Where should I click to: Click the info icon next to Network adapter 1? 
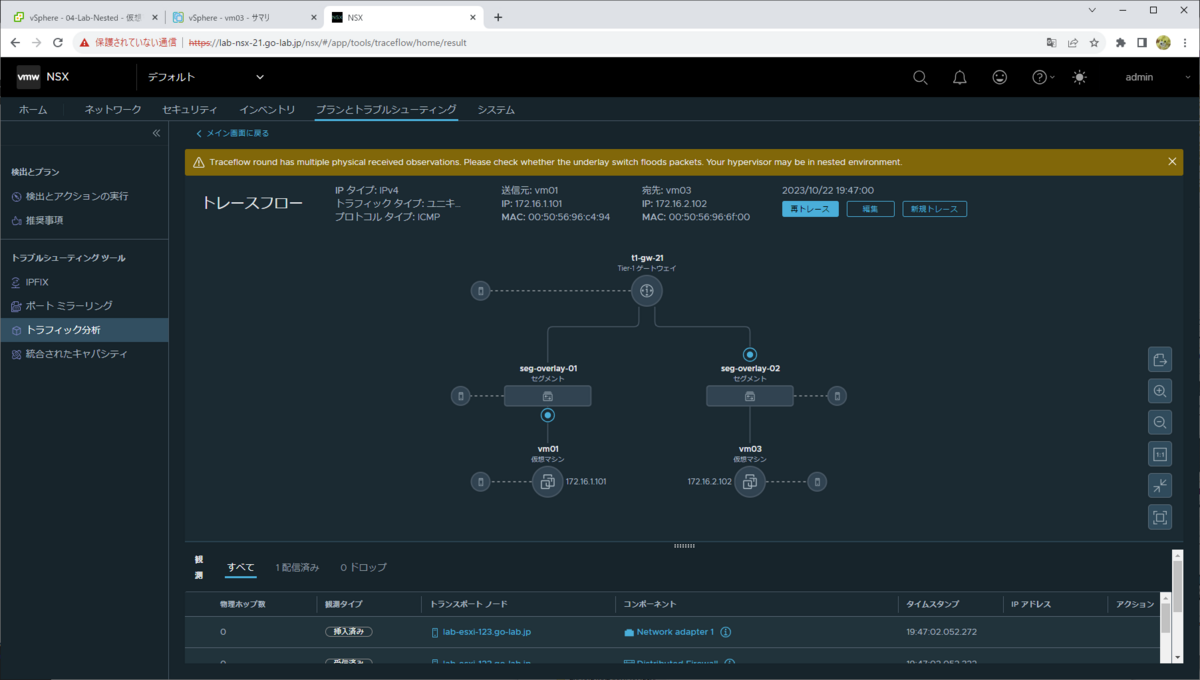pos(726,632)
